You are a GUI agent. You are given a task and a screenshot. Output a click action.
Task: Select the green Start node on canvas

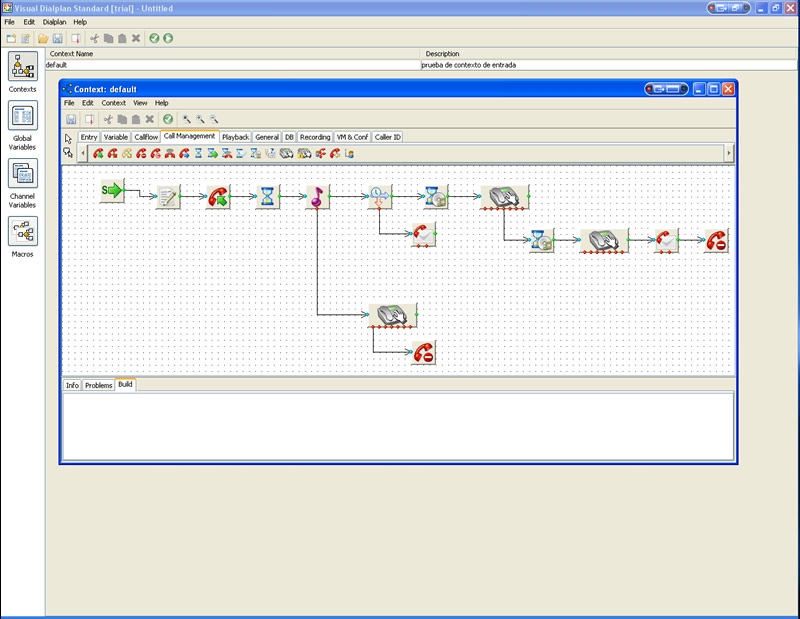(111, 189)
